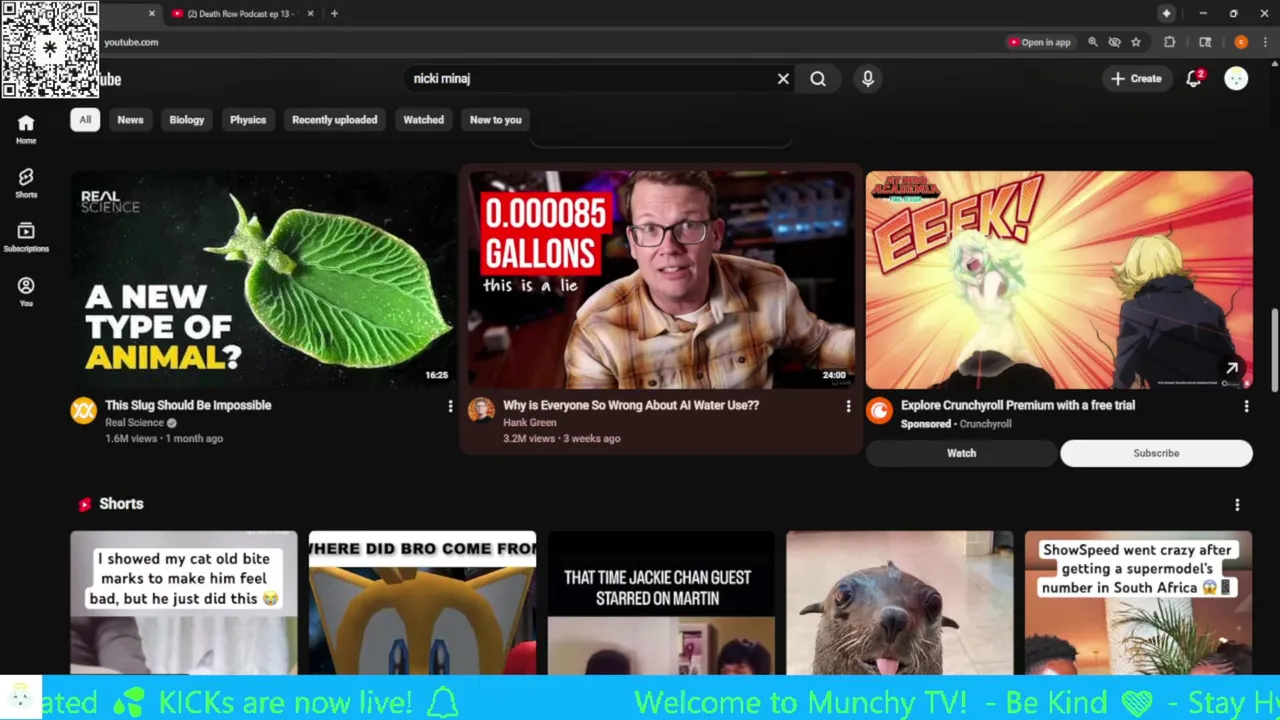Open the Jackie Chan Martin Short
This screenshot has width=1280, height=720.
pyautogui.click(x=661, y=603)
